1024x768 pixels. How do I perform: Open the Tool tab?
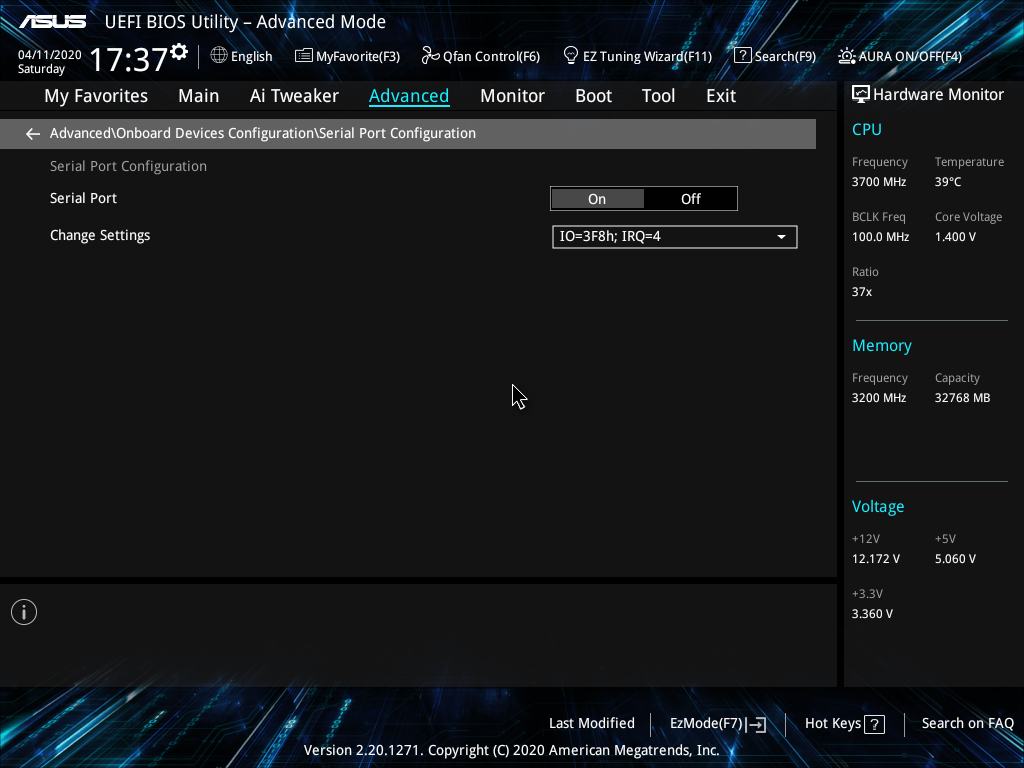click(x=658, y=96)
